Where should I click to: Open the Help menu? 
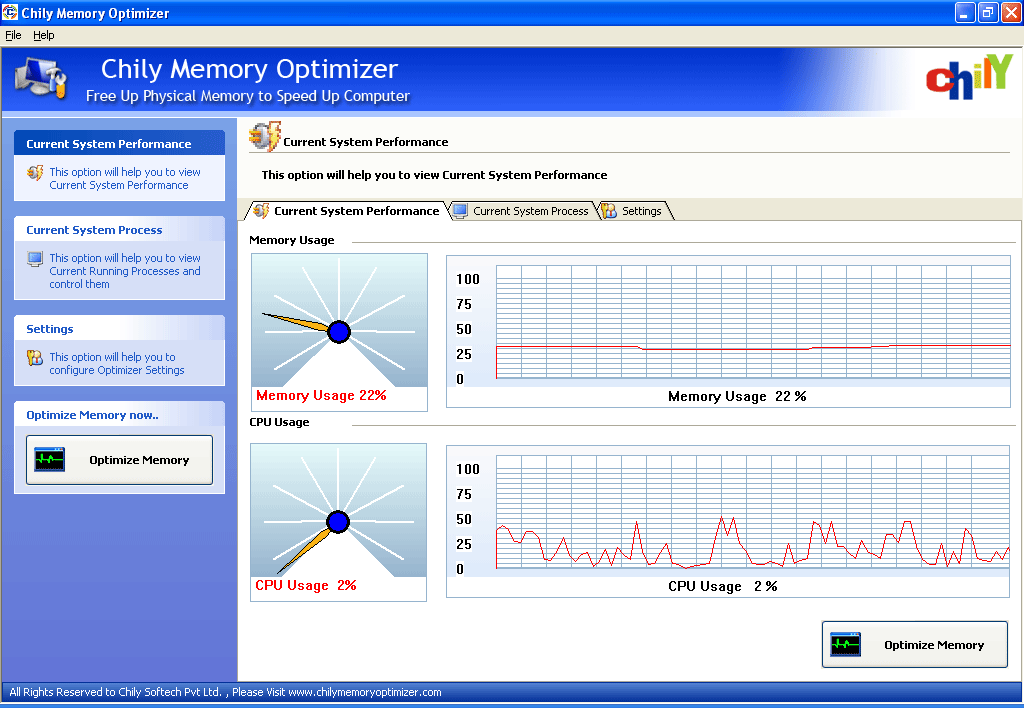[43, 35]
